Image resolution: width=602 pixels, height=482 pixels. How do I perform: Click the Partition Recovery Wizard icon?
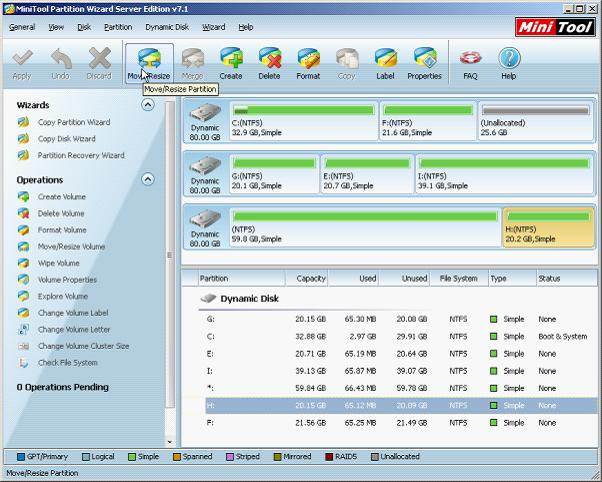click(x=23, y=155)
